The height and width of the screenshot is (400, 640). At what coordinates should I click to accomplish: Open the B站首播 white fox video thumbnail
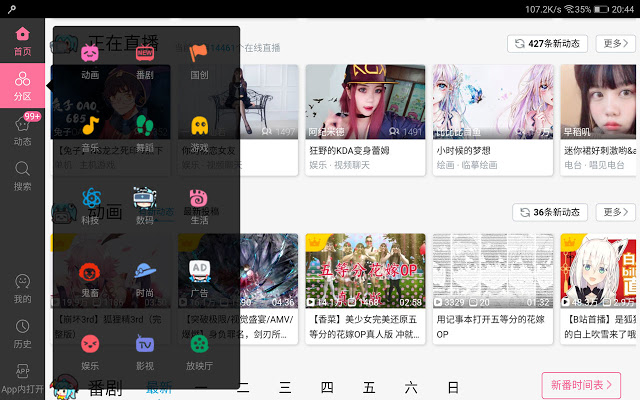click(598, 271)
